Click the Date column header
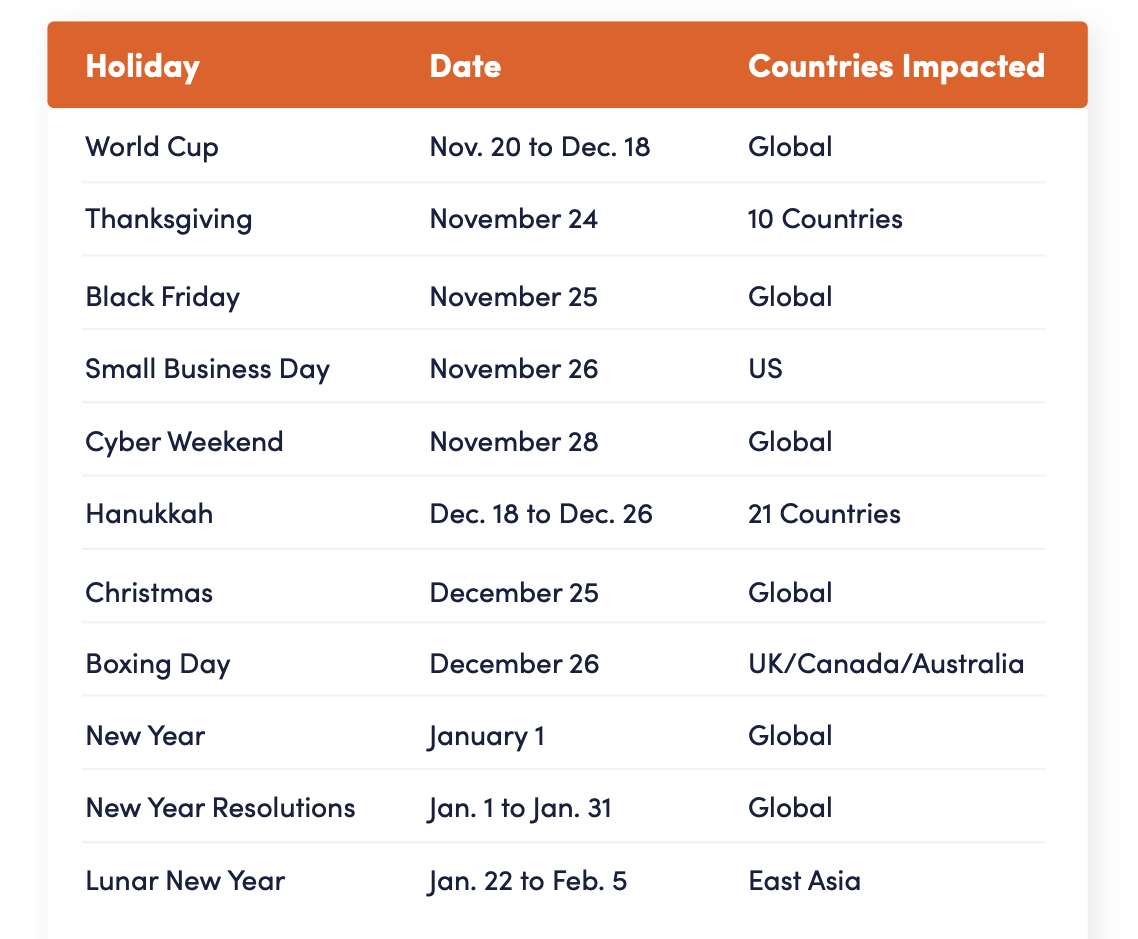 coord(465,66)
